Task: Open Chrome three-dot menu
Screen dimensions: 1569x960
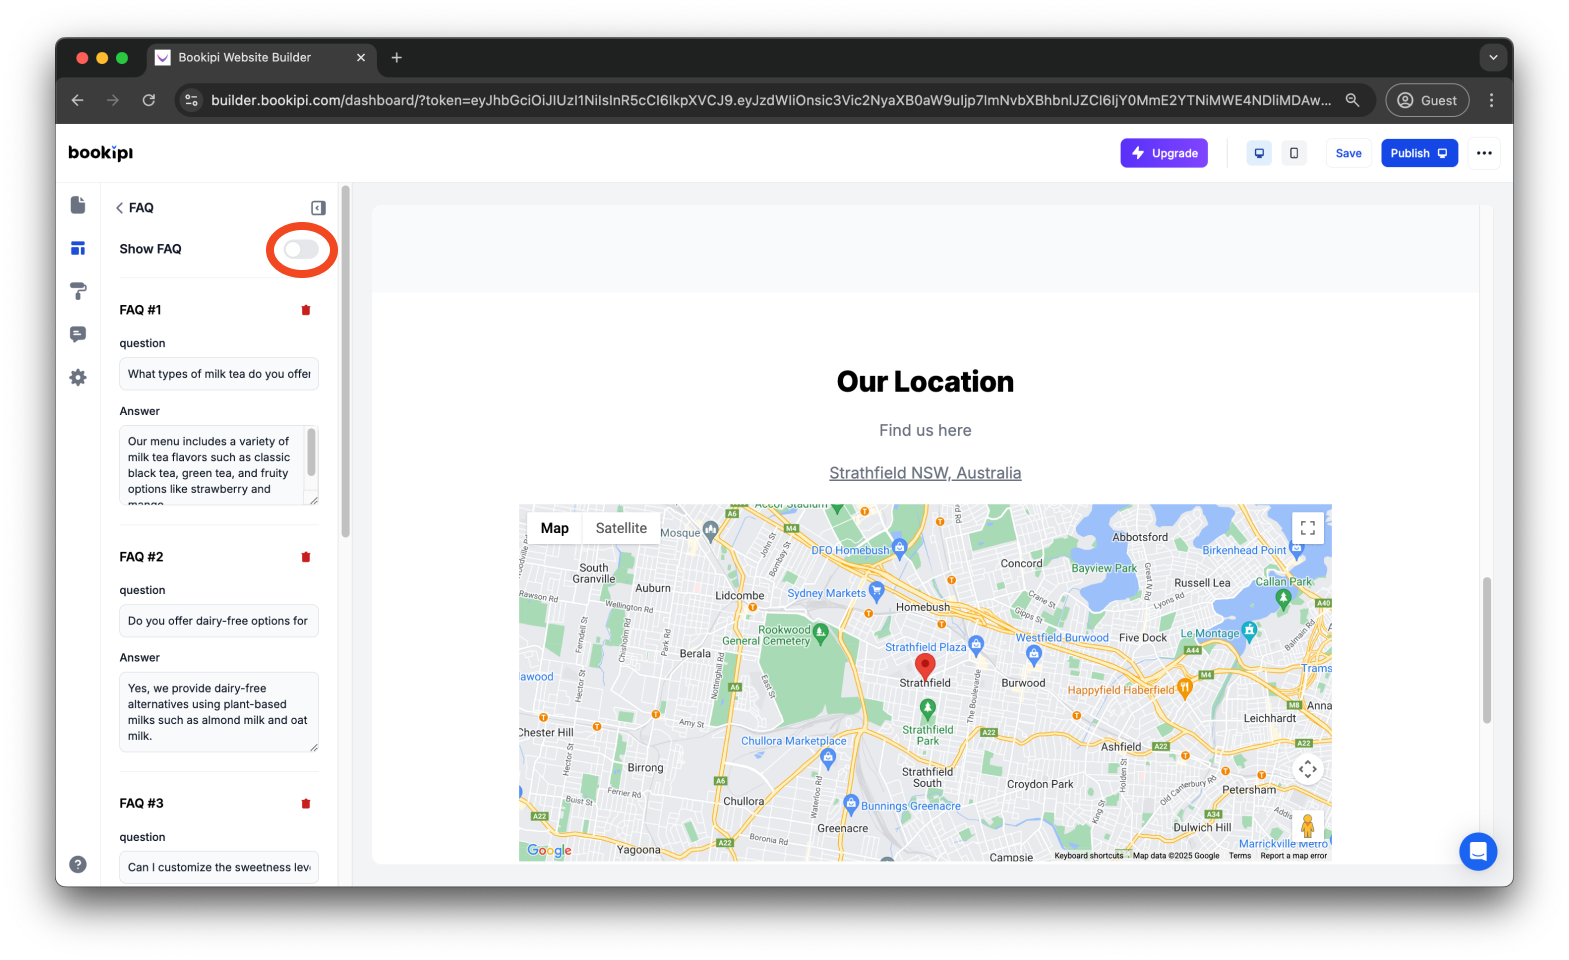Action: [x=1491, y=100]
